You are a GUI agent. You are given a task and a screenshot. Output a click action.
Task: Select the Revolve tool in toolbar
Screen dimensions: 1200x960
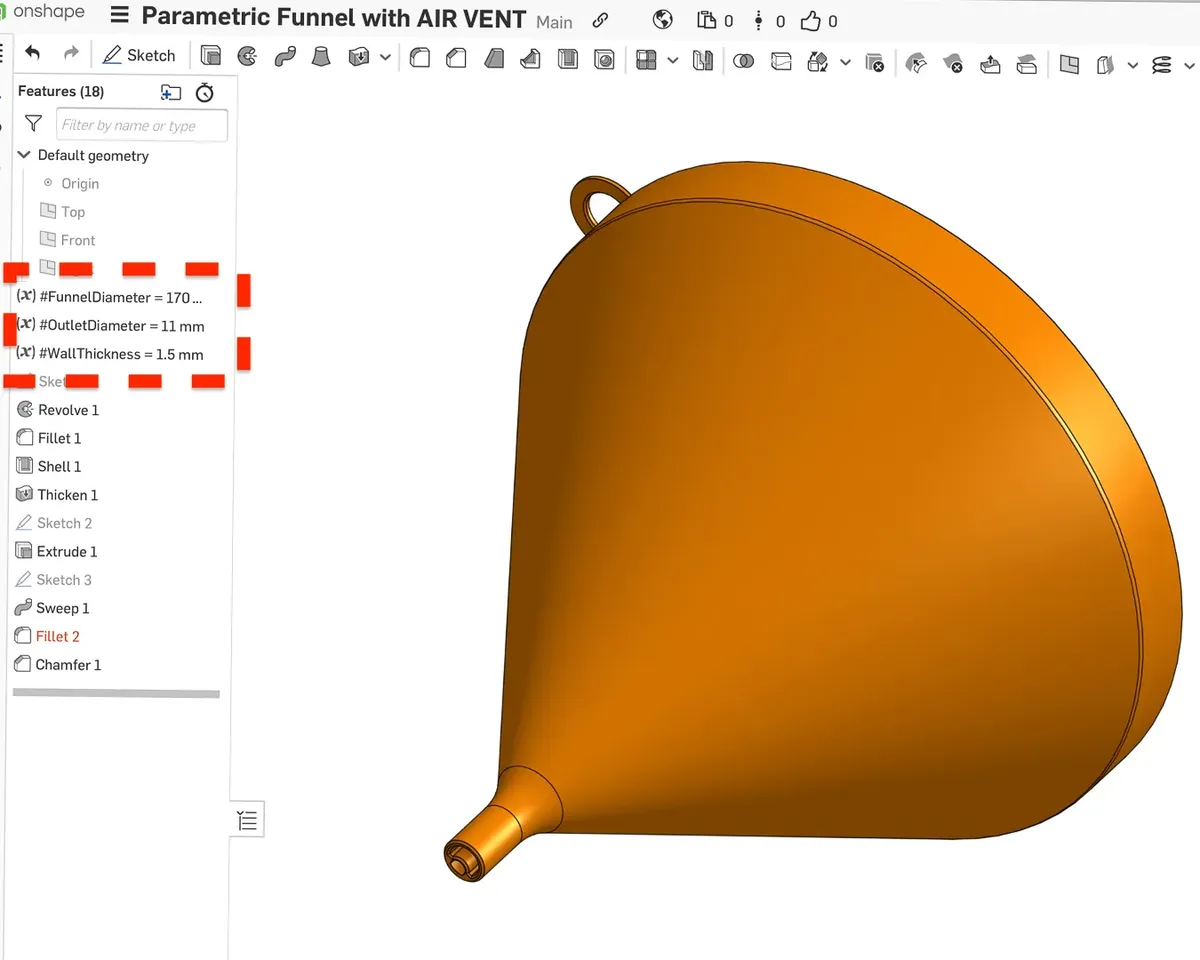click(247, 58)
